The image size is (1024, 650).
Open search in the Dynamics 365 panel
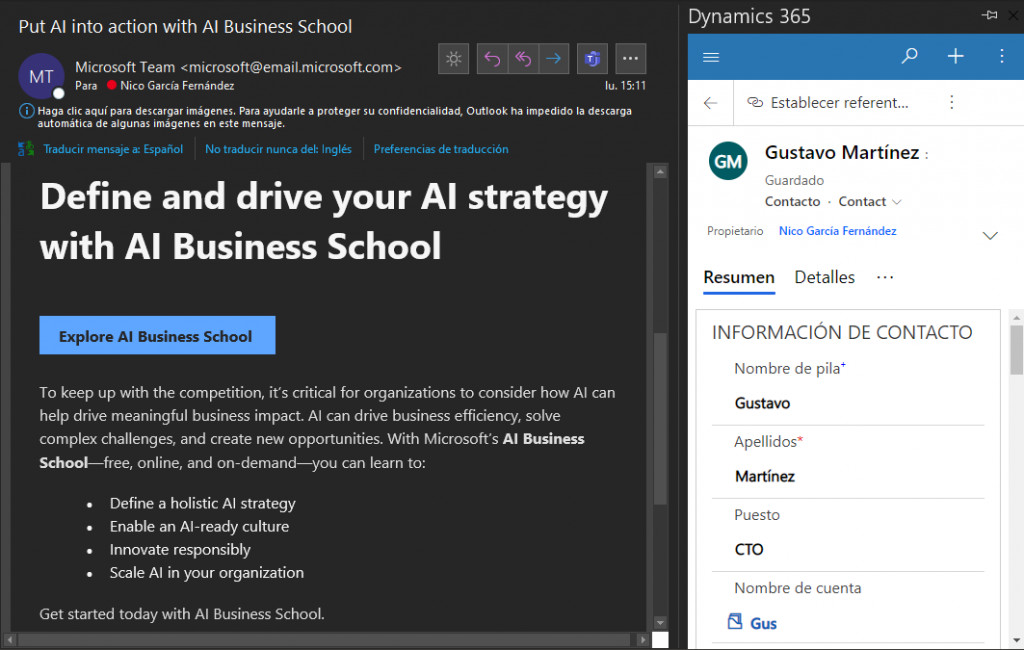click(909, 57)
